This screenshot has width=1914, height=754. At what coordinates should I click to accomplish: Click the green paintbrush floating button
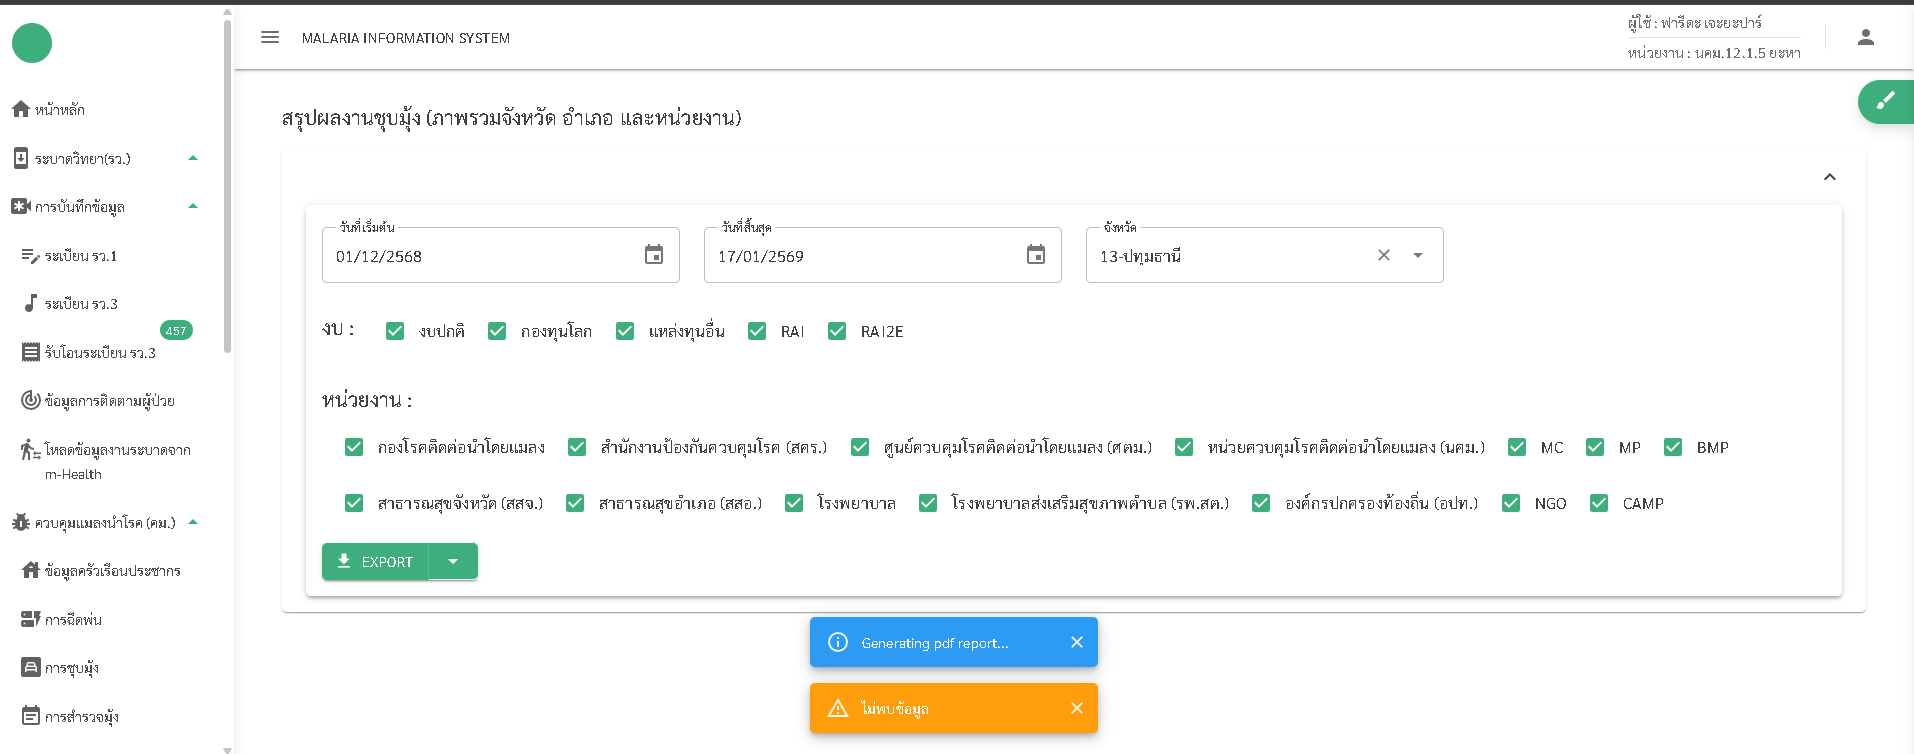(x=1885, y=101)
